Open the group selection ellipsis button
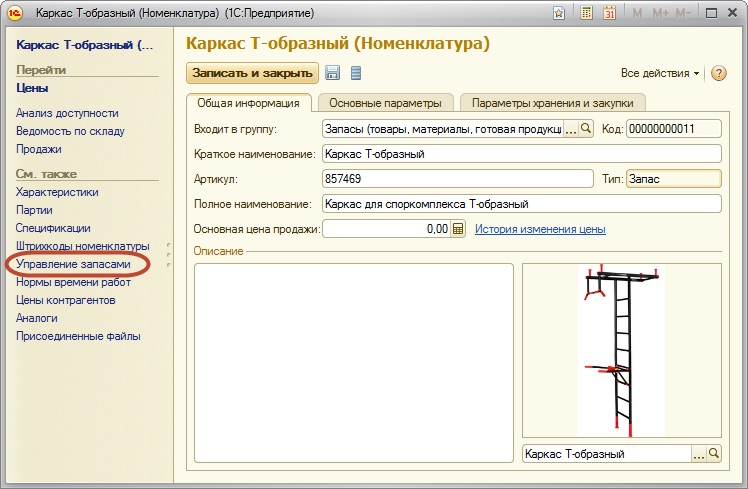 tap(572, 129)
